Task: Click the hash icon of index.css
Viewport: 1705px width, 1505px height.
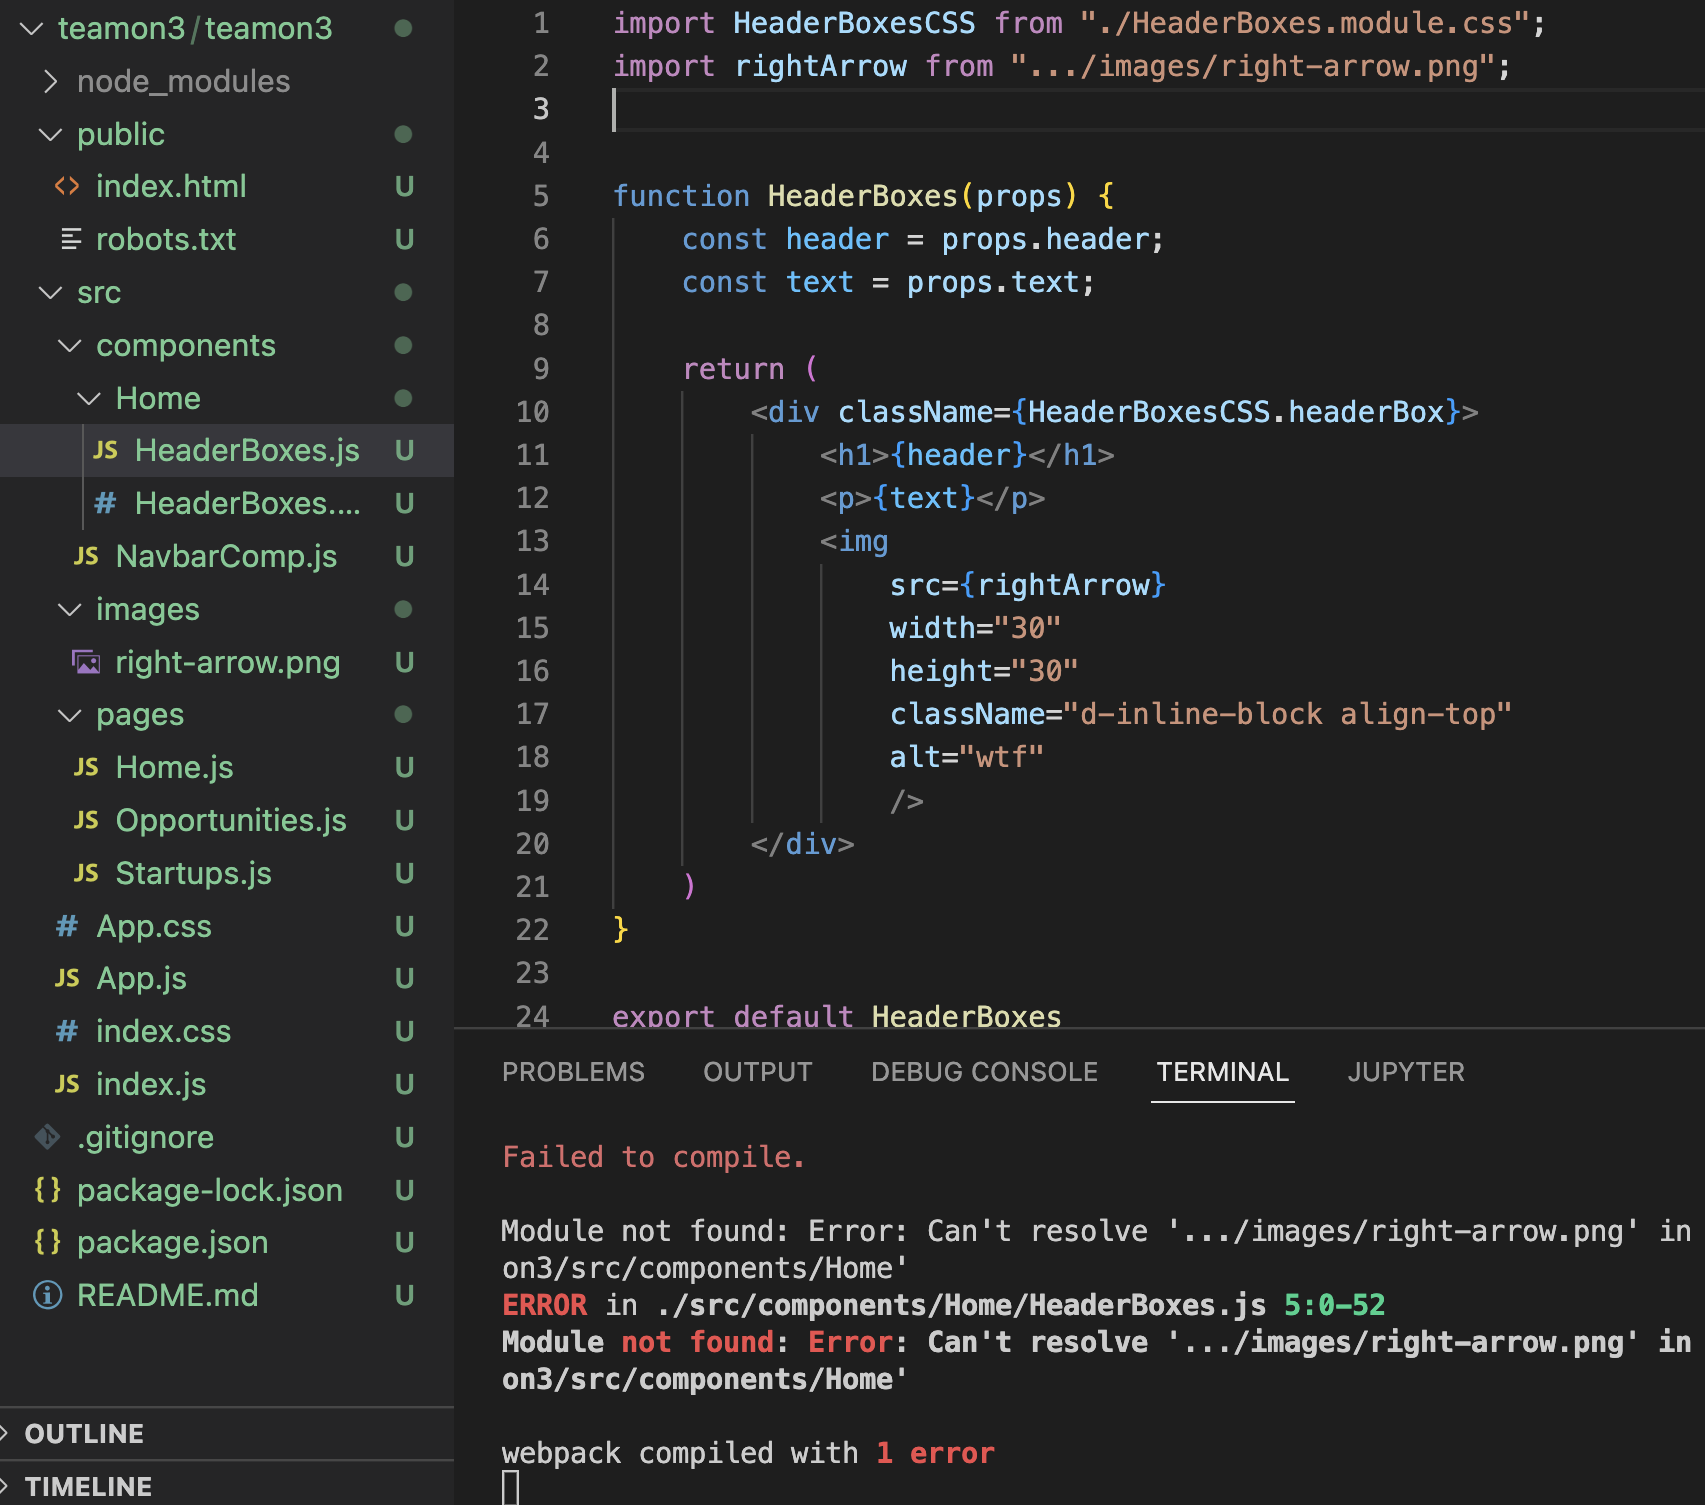Action: click(67, 1031)
